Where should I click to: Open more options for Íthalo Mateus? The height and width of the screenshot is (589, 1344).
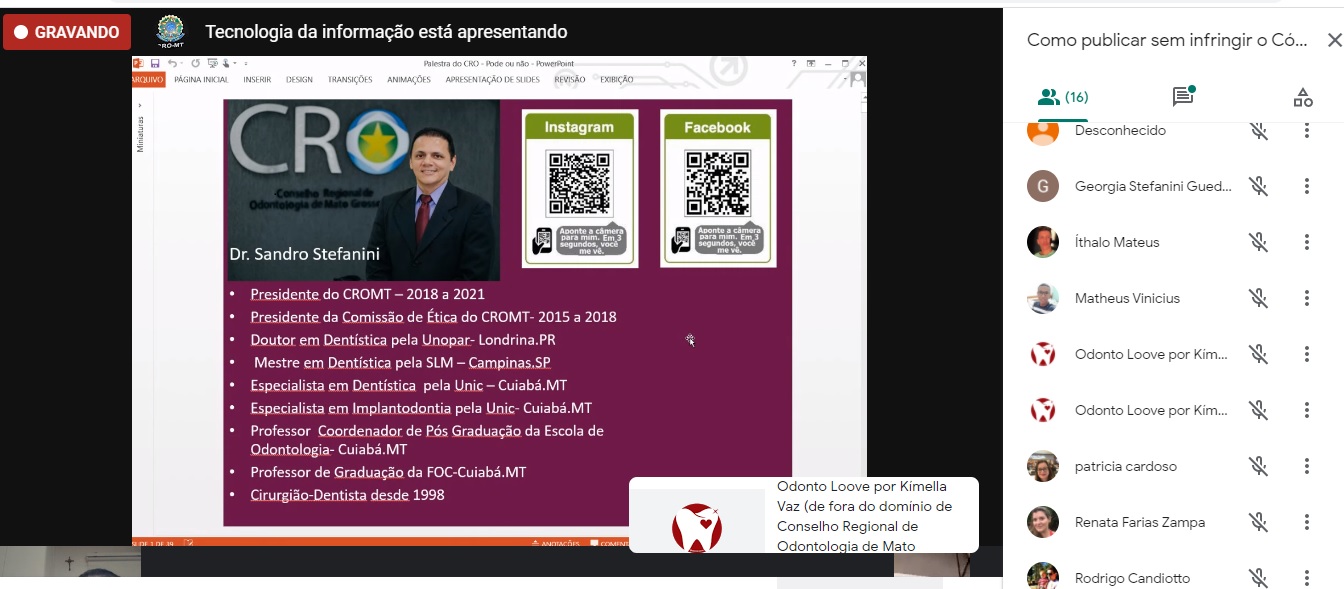(1306, 242)
